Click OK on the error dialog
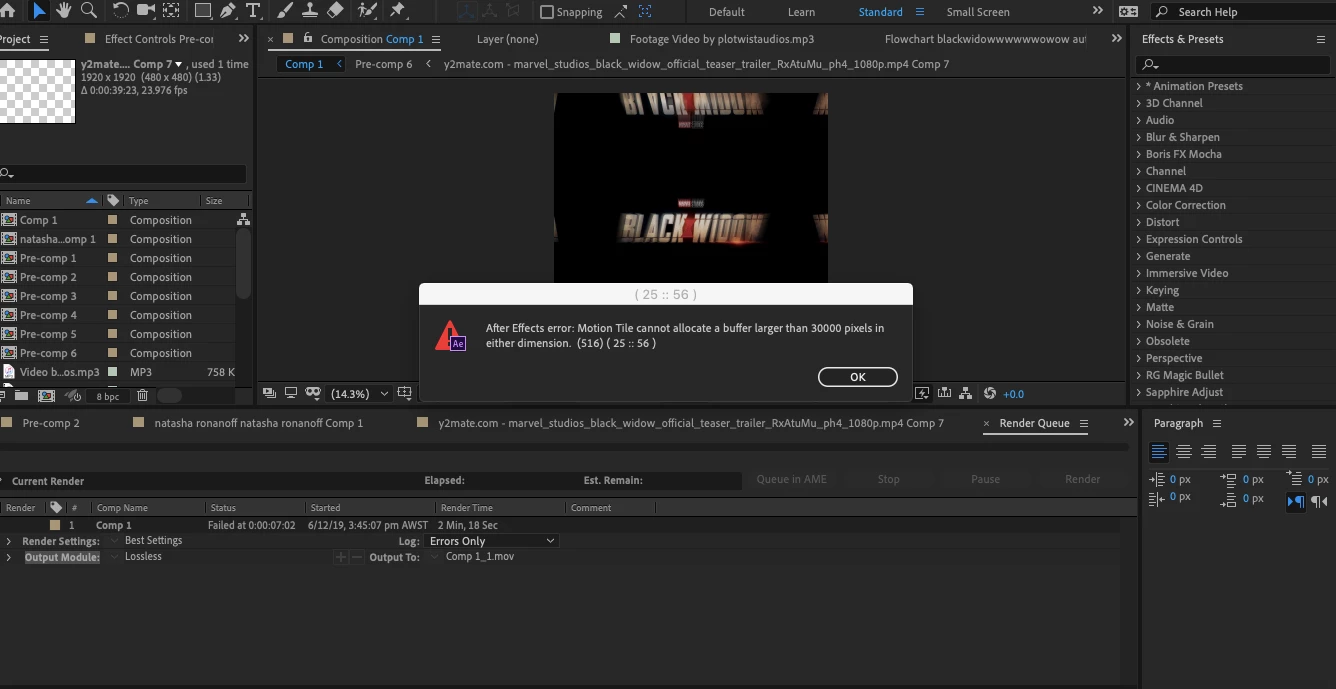Image resolution: width=1336 pixels, height=689 pixels. pyautogui.click(x=857, y=377)
